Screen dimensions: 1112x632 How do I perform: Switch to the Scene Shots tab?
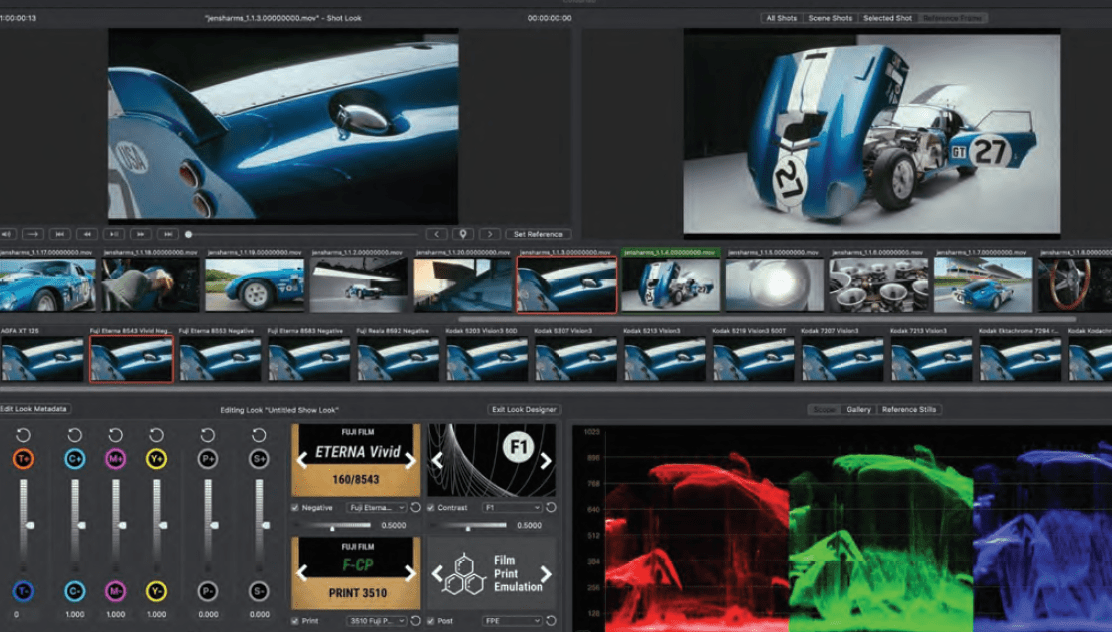pos(830,18)
